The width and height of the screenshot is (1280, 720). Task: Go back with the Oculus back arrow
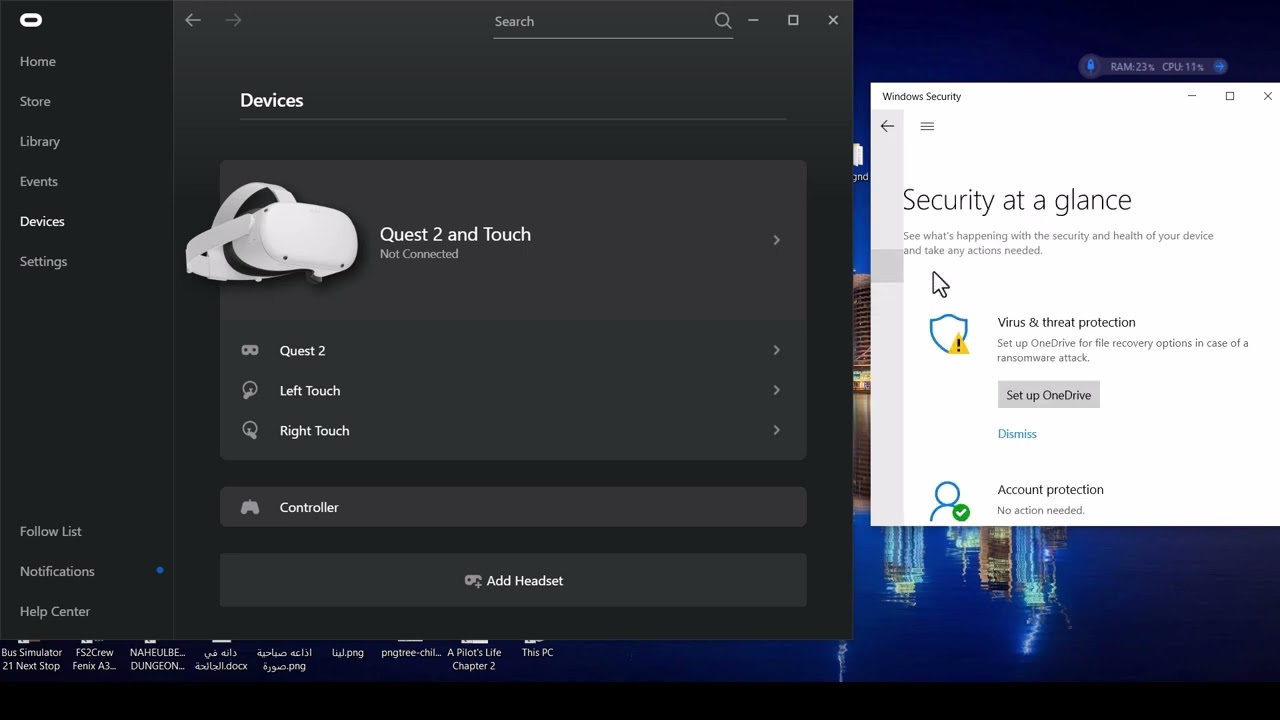click(193, 20)
